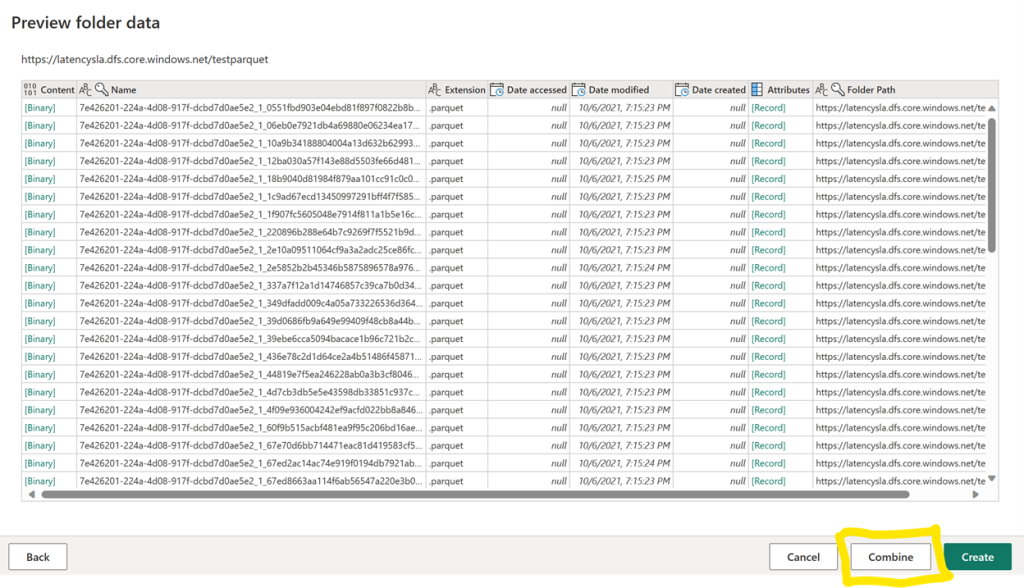Viewport: 1024px width, 588px height.
Task: Click the green Create button
Action: 977,557
